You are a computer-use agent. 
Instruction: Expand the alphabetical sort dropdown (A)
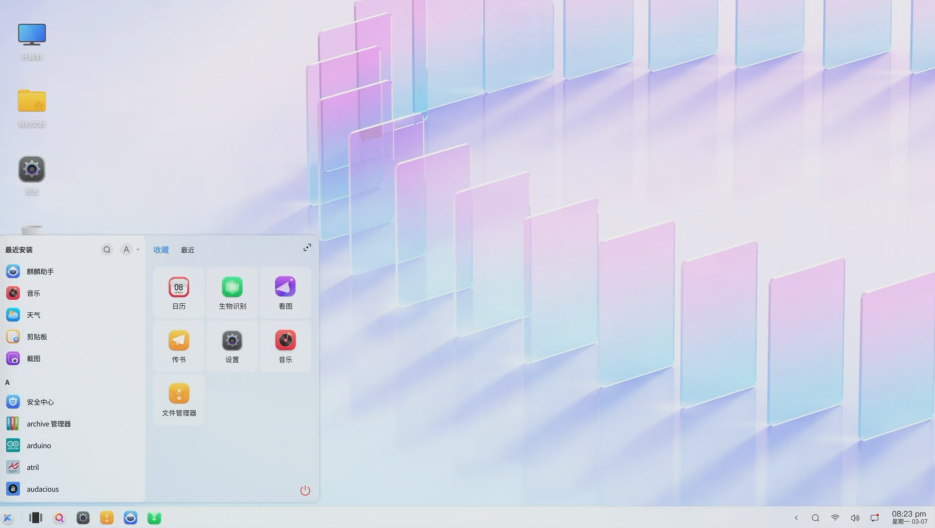click(129, 250)
